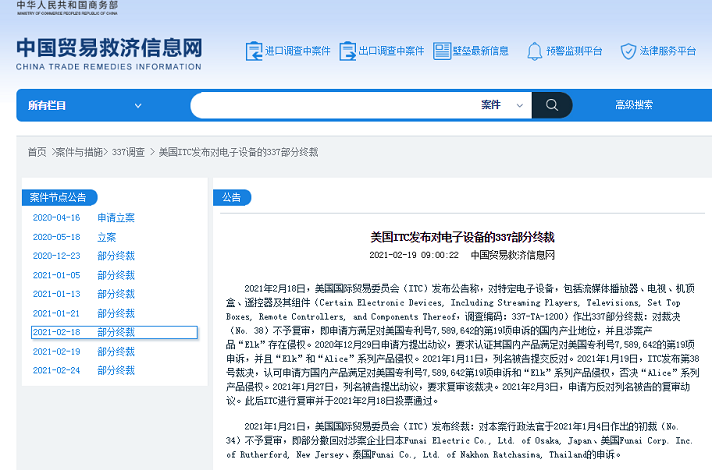Open the 2021-02-19 部分终裁 entry
Image resolution: width=712 pixels, height=470 pixels.
(84, 351)
